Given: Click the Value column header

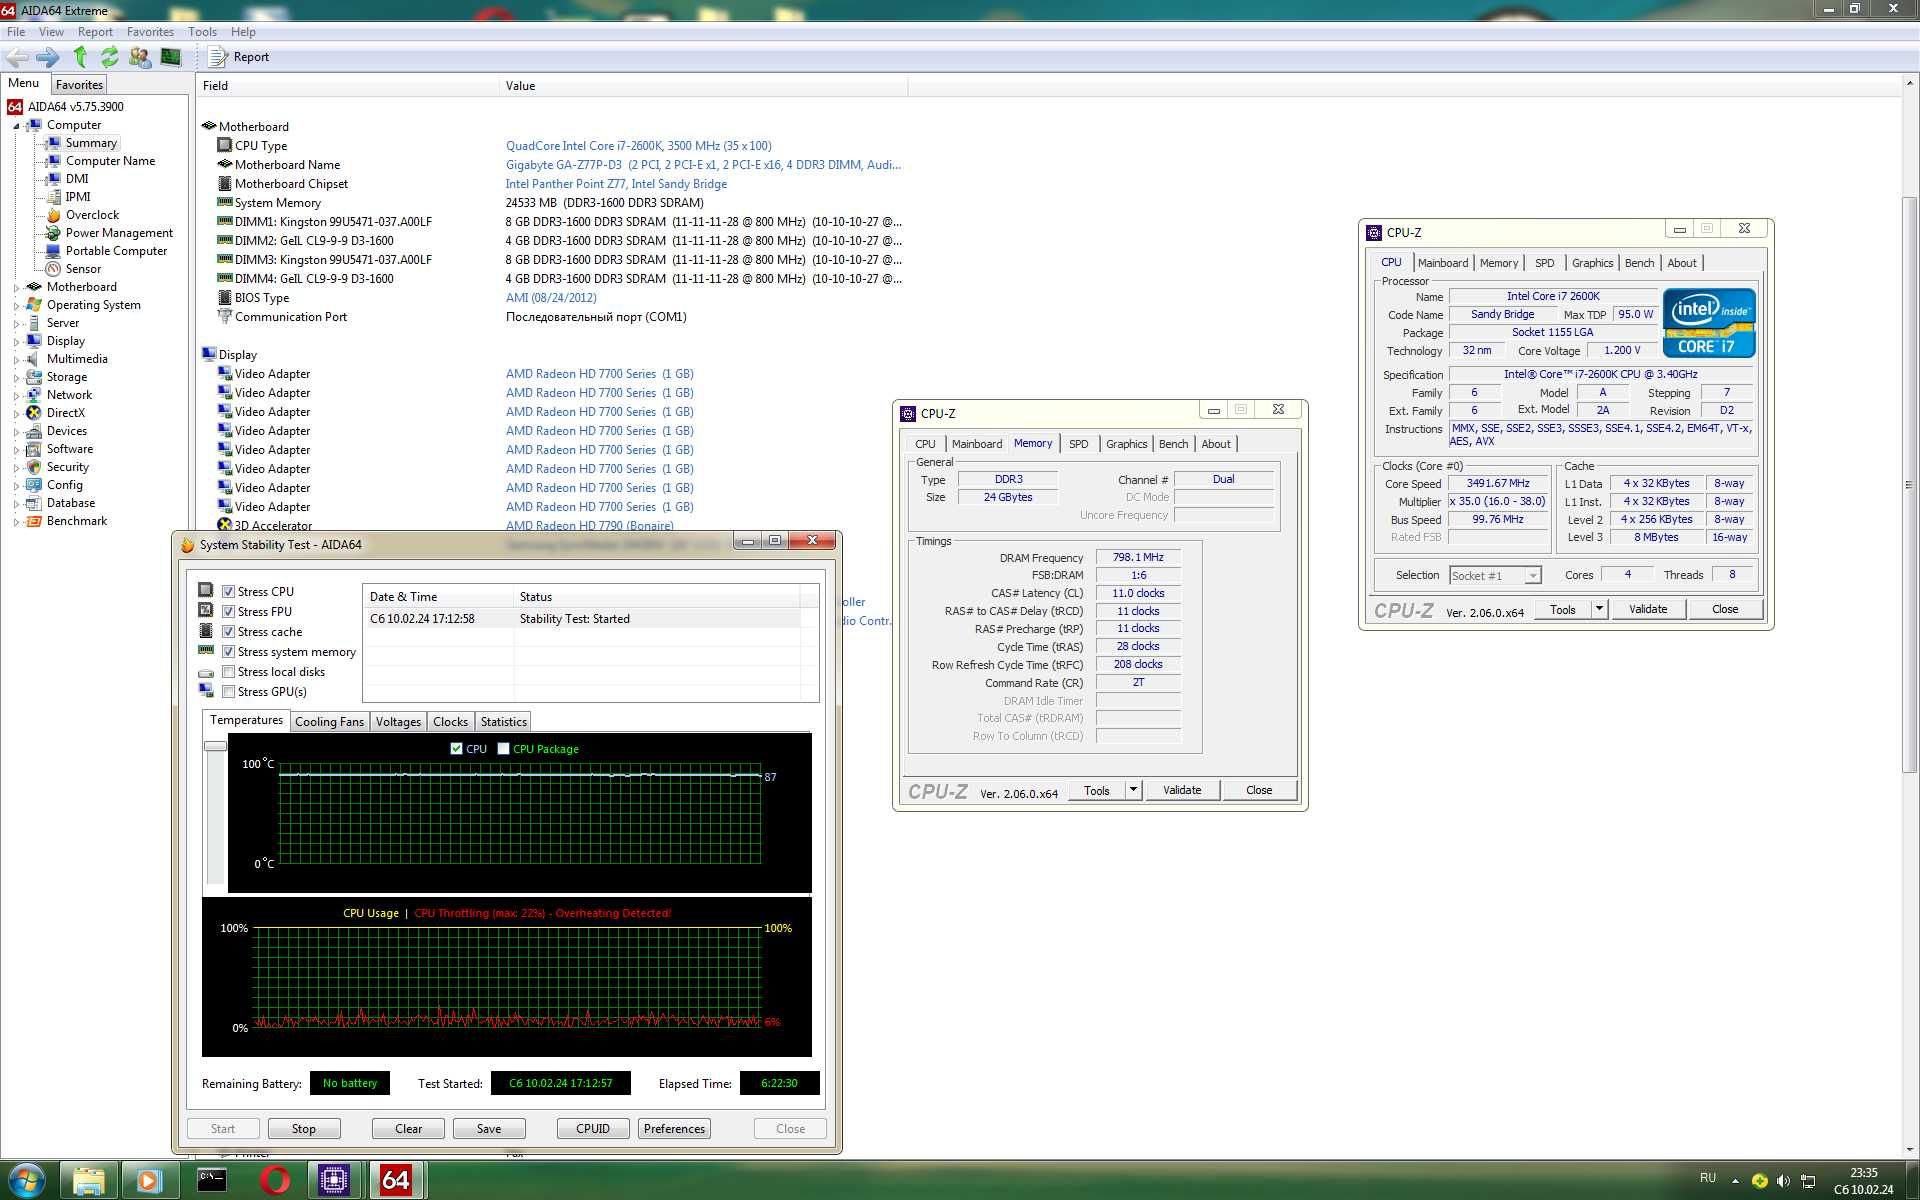Looking at the screenshot, I should tap(703, 86).
